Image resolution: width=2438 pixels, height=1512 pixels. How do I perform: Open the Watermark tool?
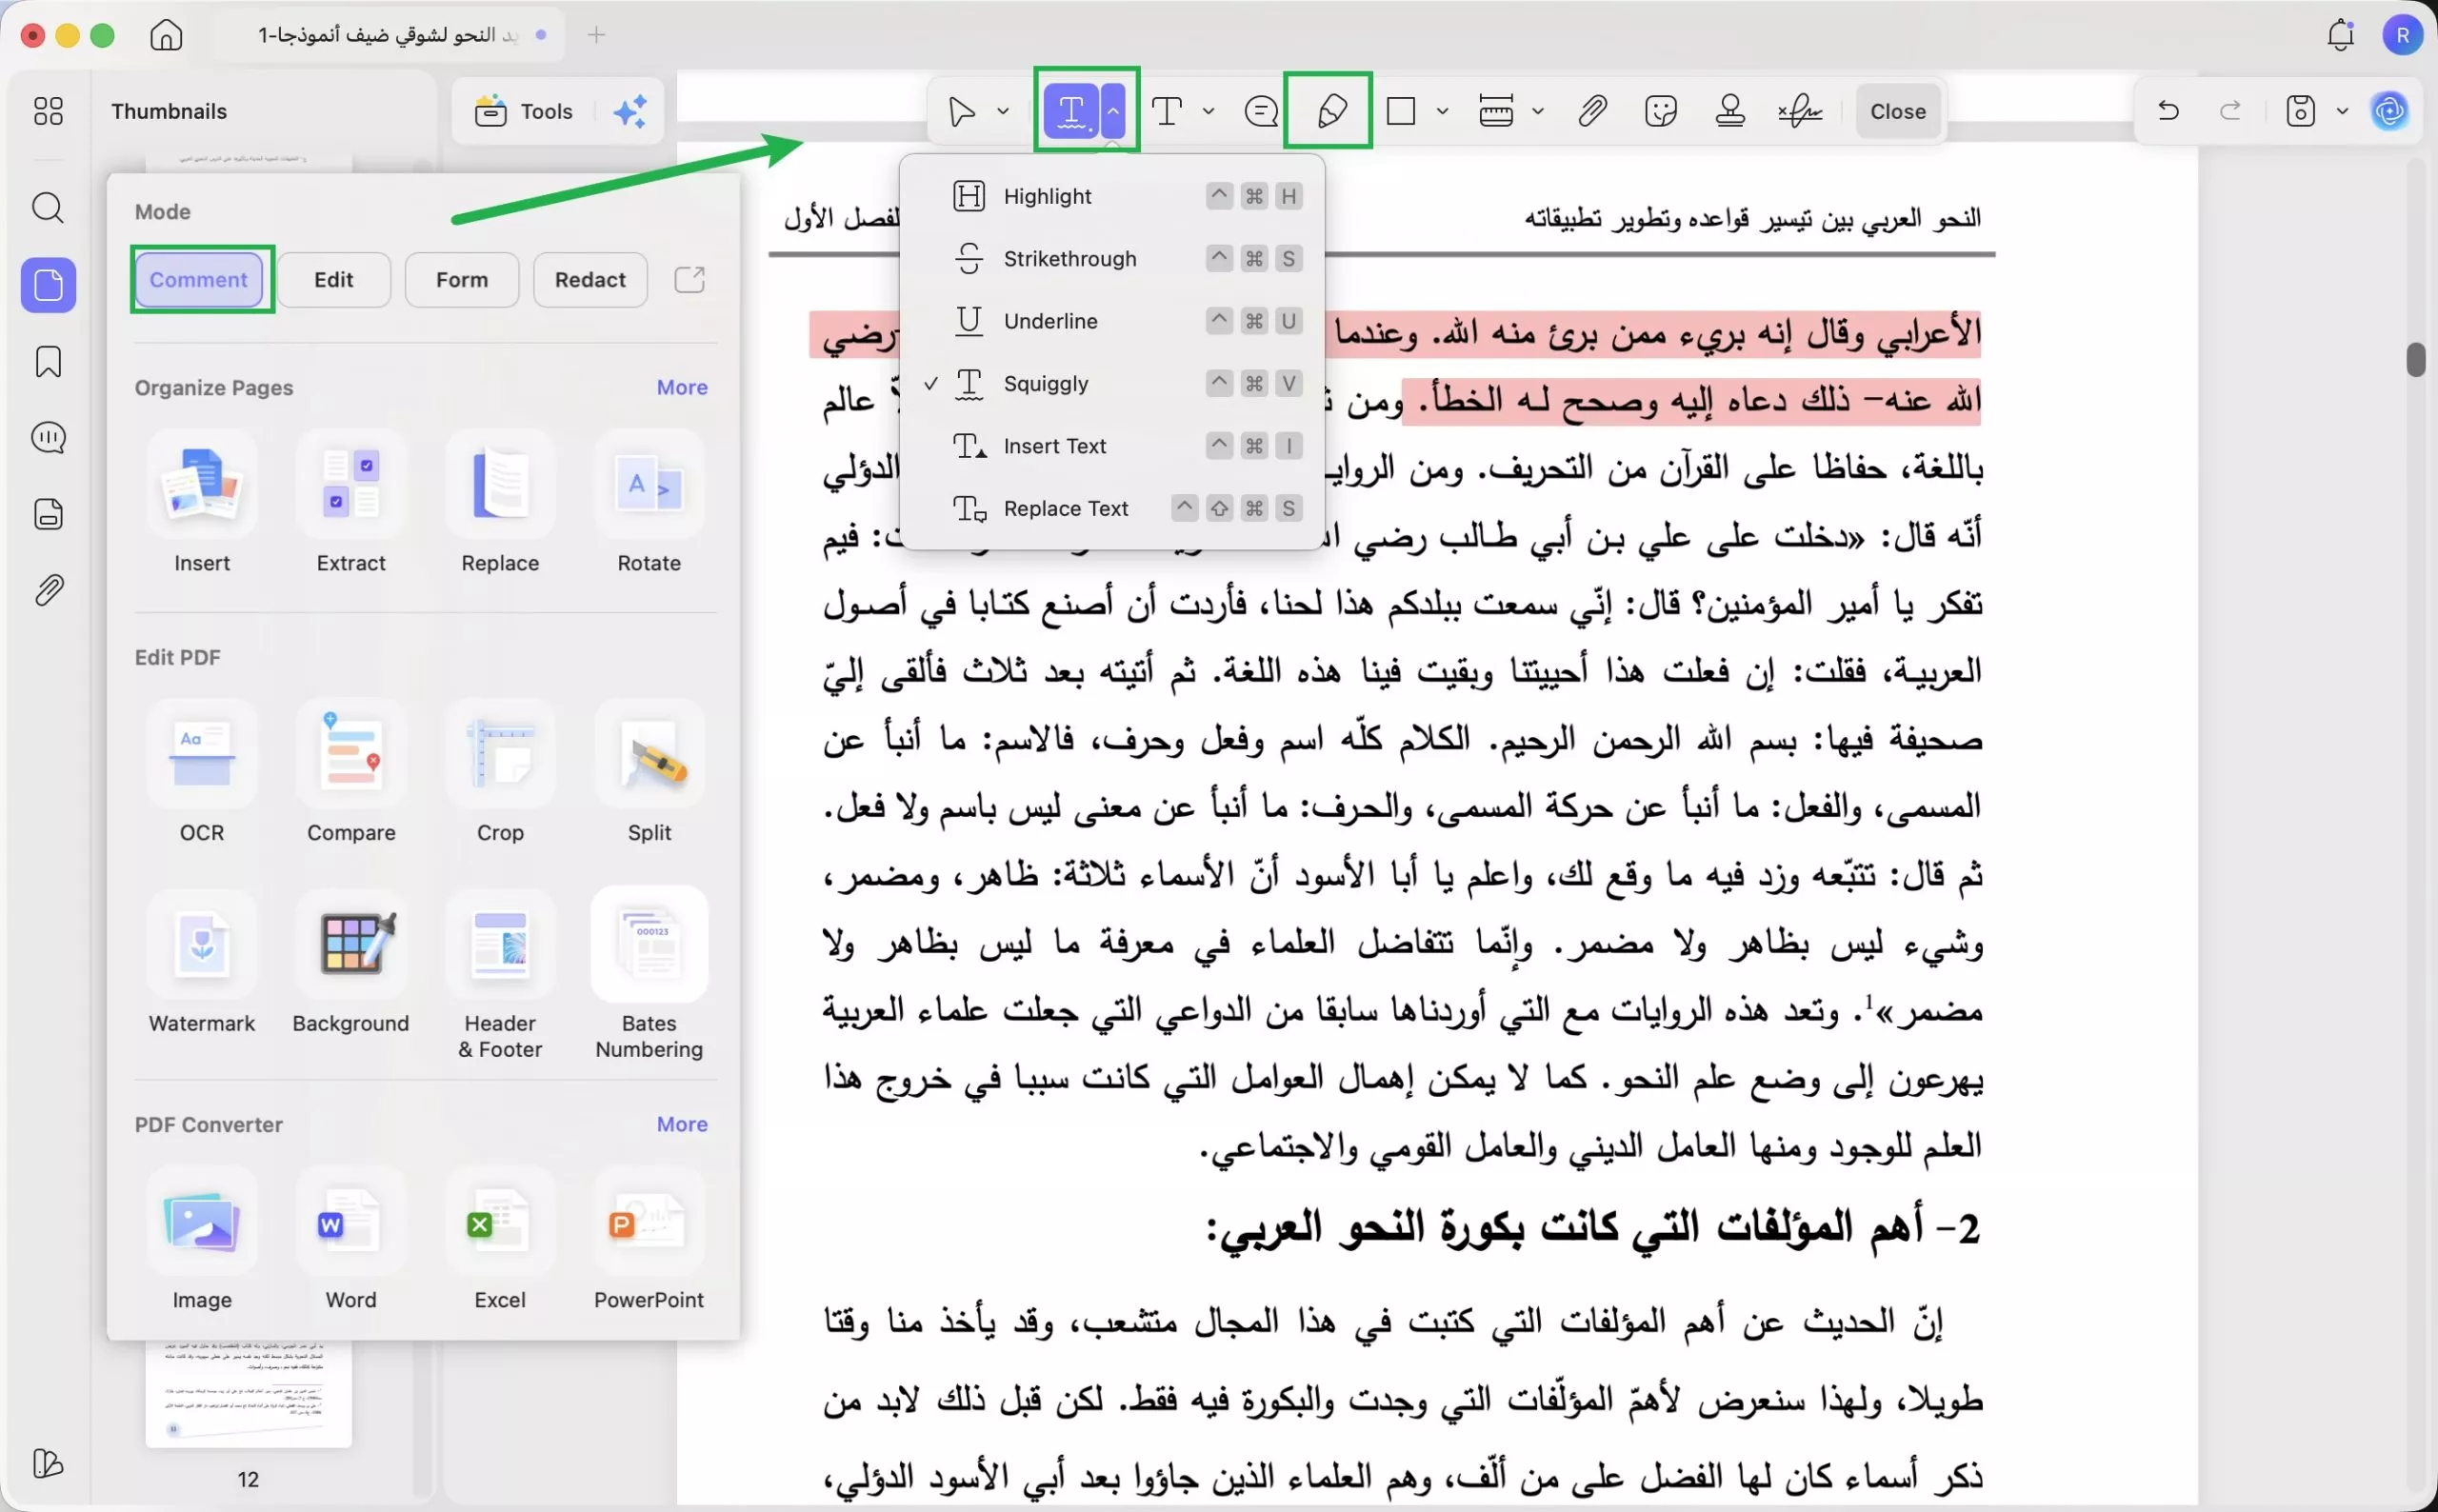point(202,963)
